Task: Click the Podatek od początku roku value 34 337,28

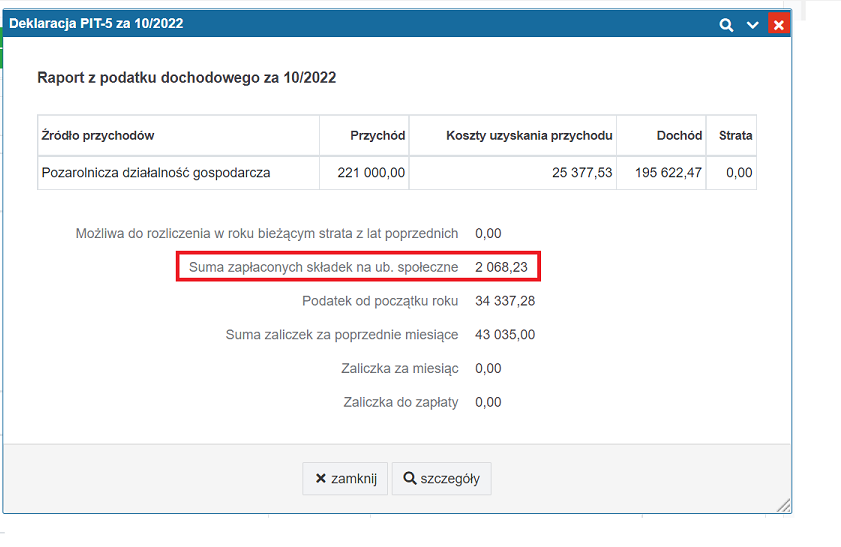Action: (505, 301)
